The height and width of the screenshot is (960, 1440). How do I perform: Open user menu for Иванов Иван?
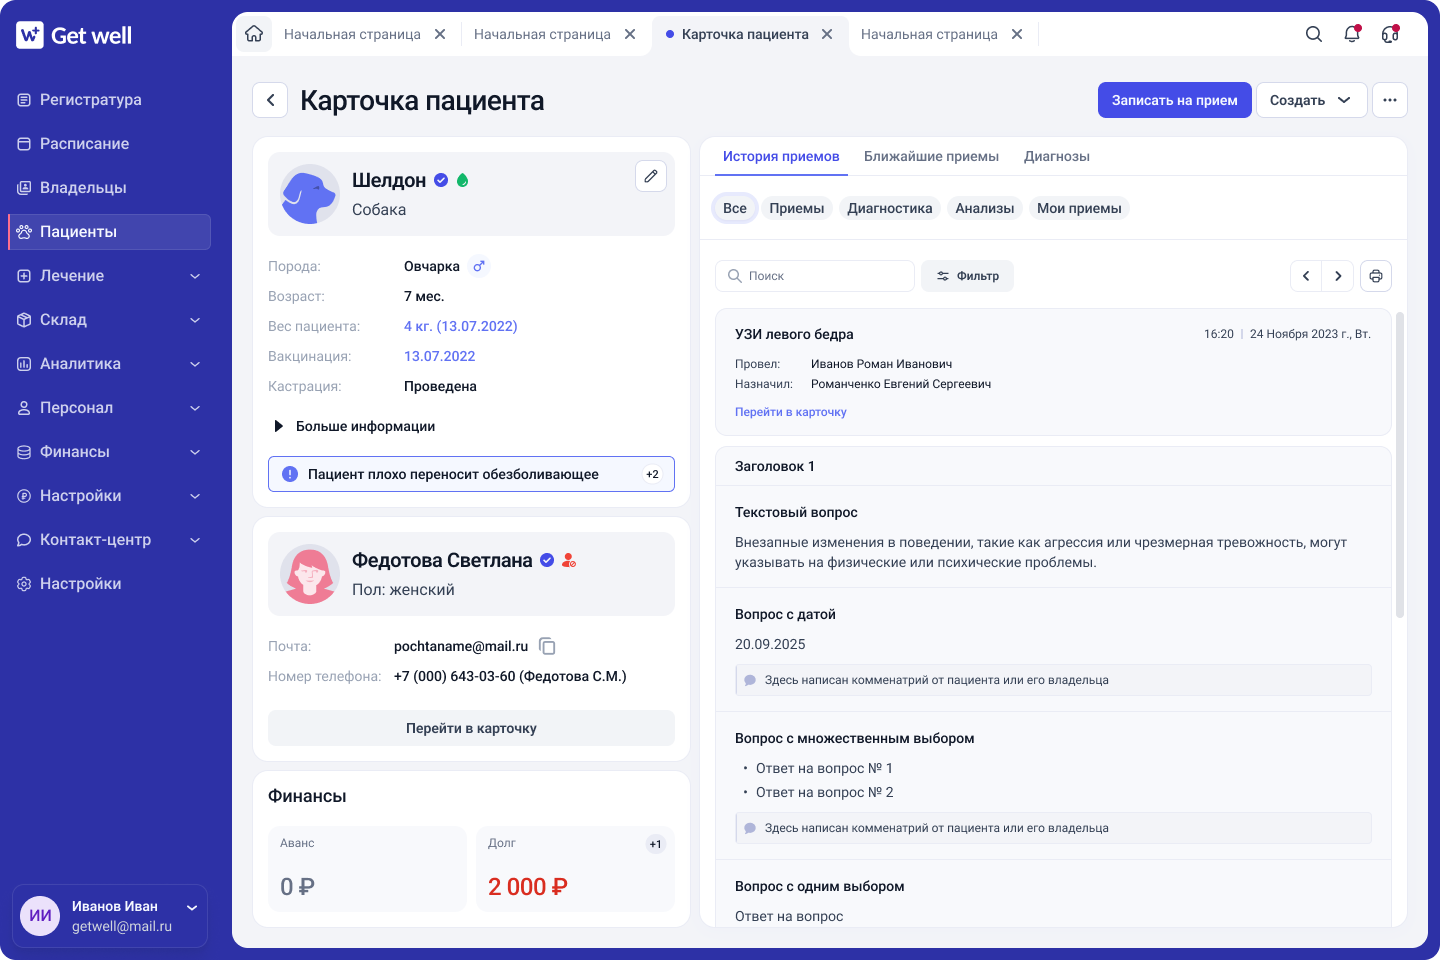point(110,916)
